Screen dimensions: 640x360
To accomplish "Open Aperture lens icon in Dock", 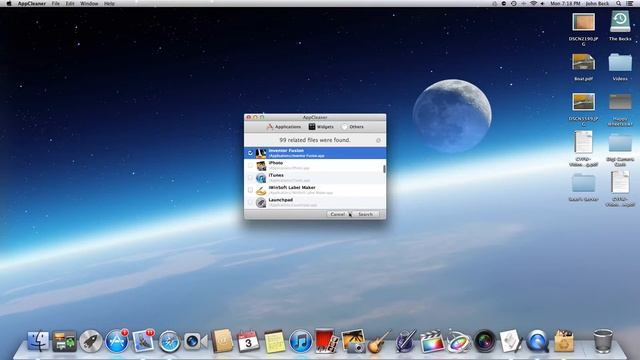I will tap(484, 341).
